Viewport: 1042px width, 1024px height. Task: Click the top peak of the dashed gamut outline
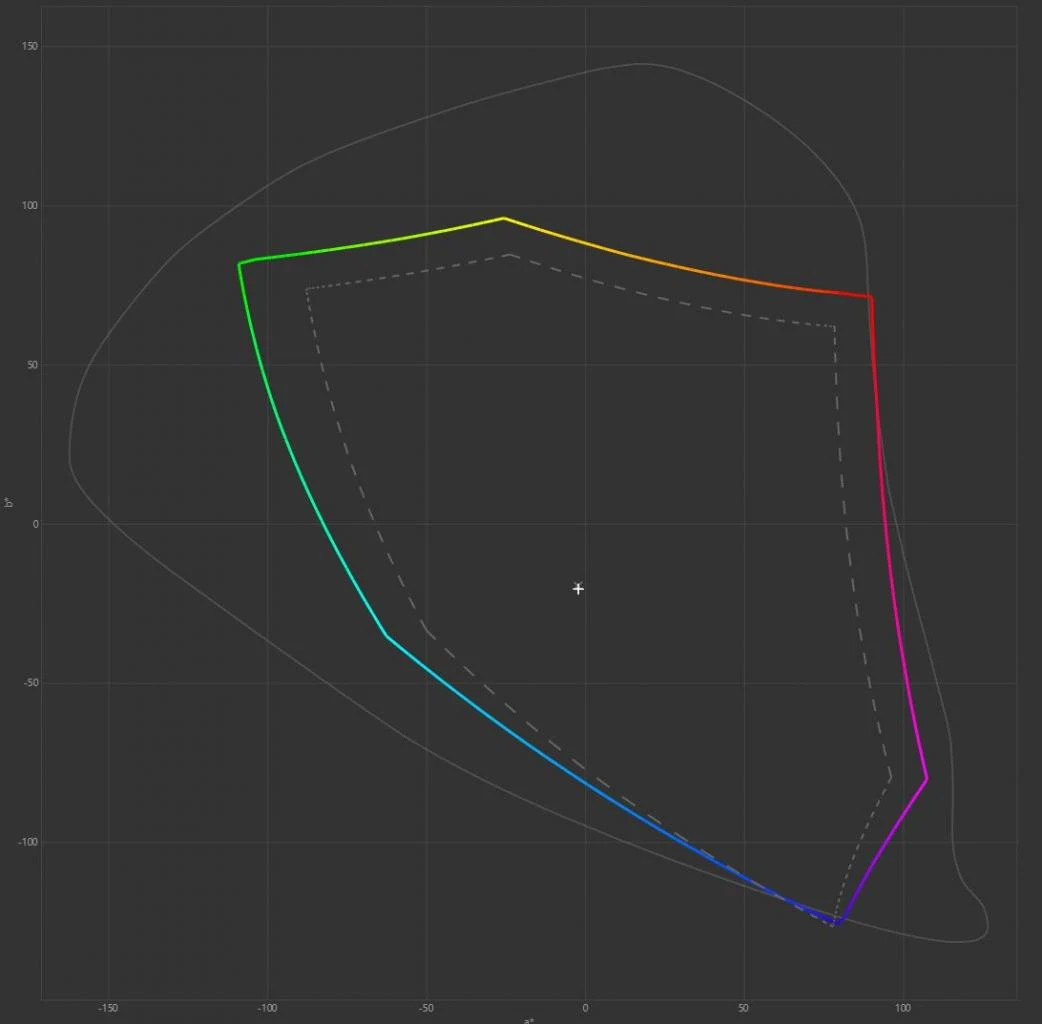tap(509, 254)
